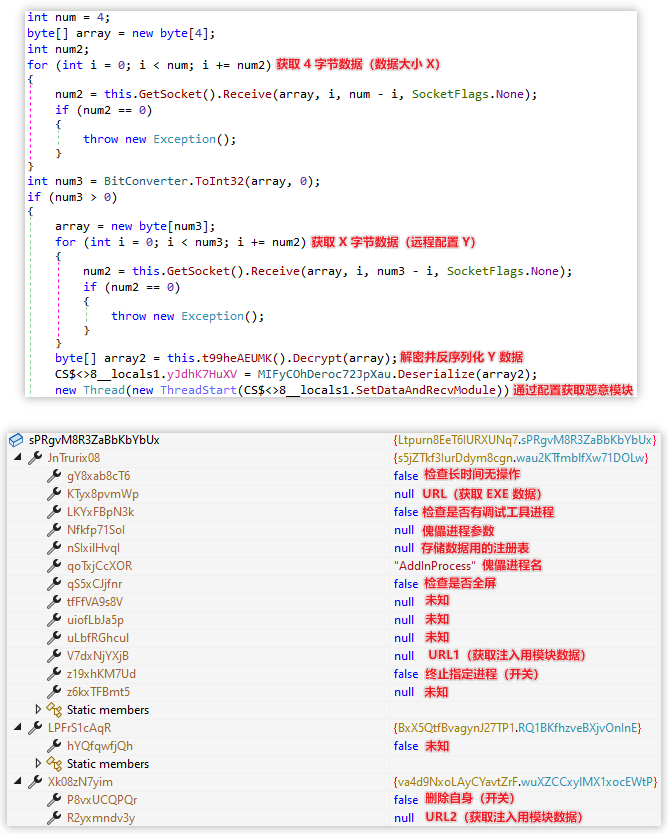
Task: Click the wrench icon next to JnTrurix08
Action: [35, 457]
